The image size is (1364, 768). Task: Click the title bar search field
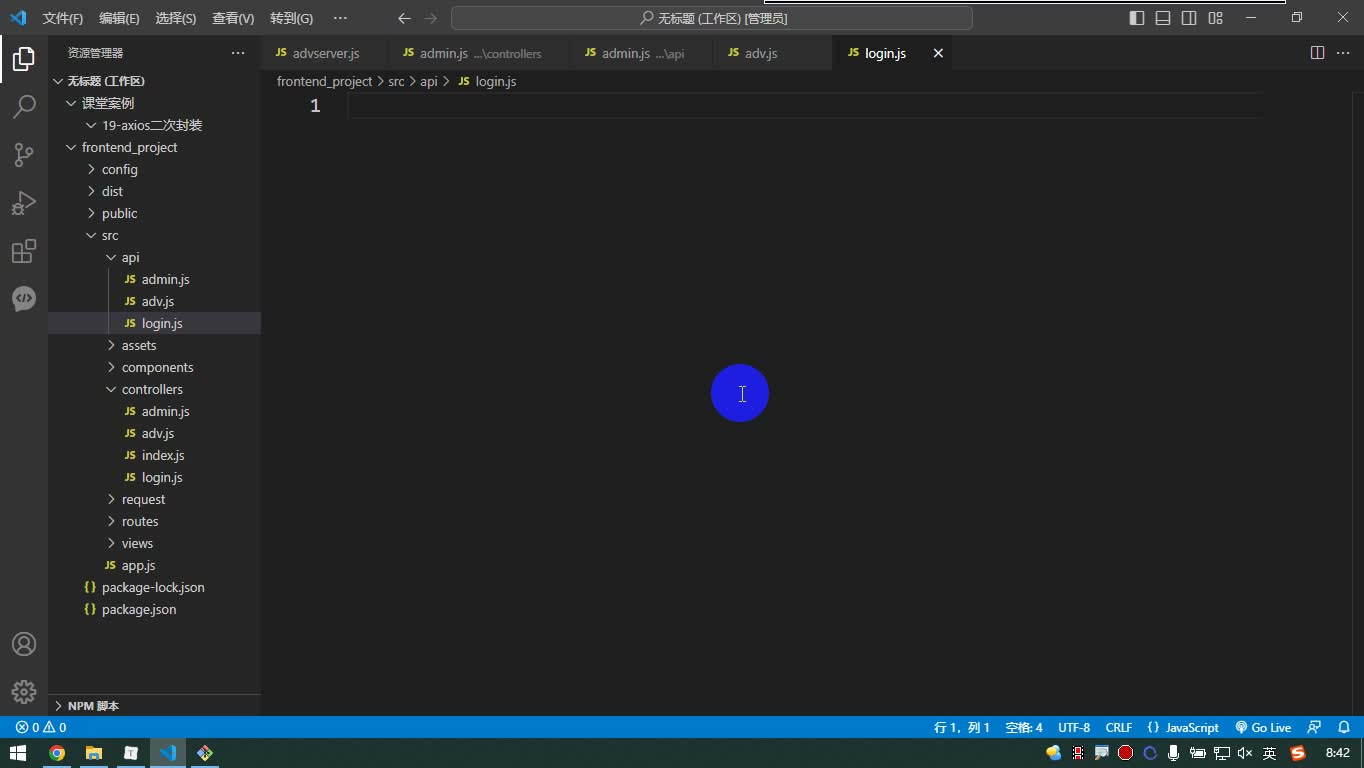point(712,18)
